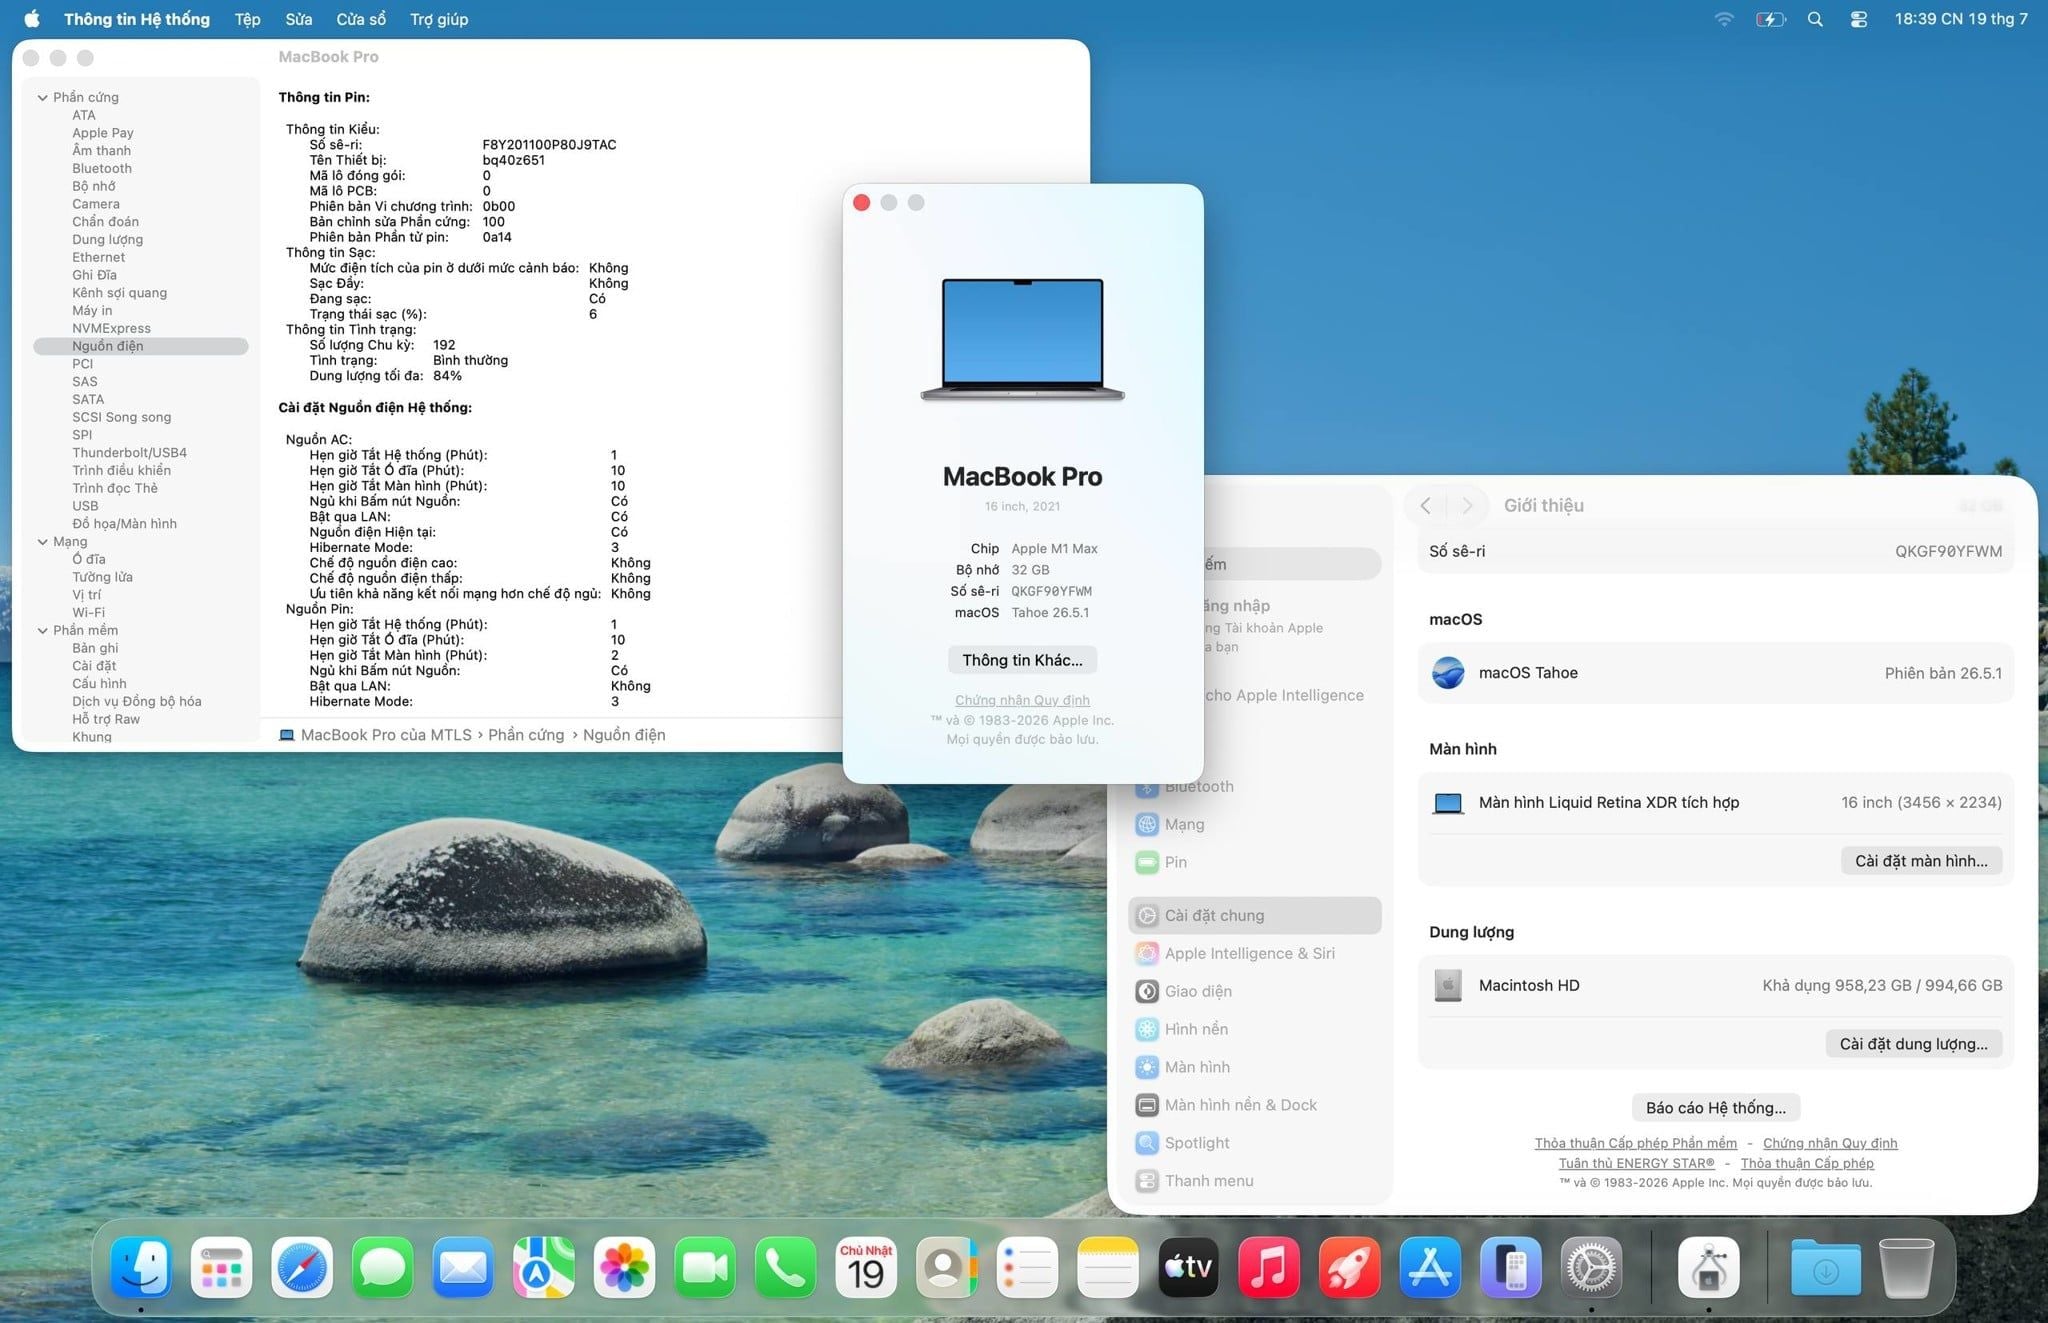Image resolution: width=2048 pixels, height=1323 pixels.
Task: Open Thỏa thuận Cấp phép link after ENERGY STAR
Action: coord(1807,1163)
